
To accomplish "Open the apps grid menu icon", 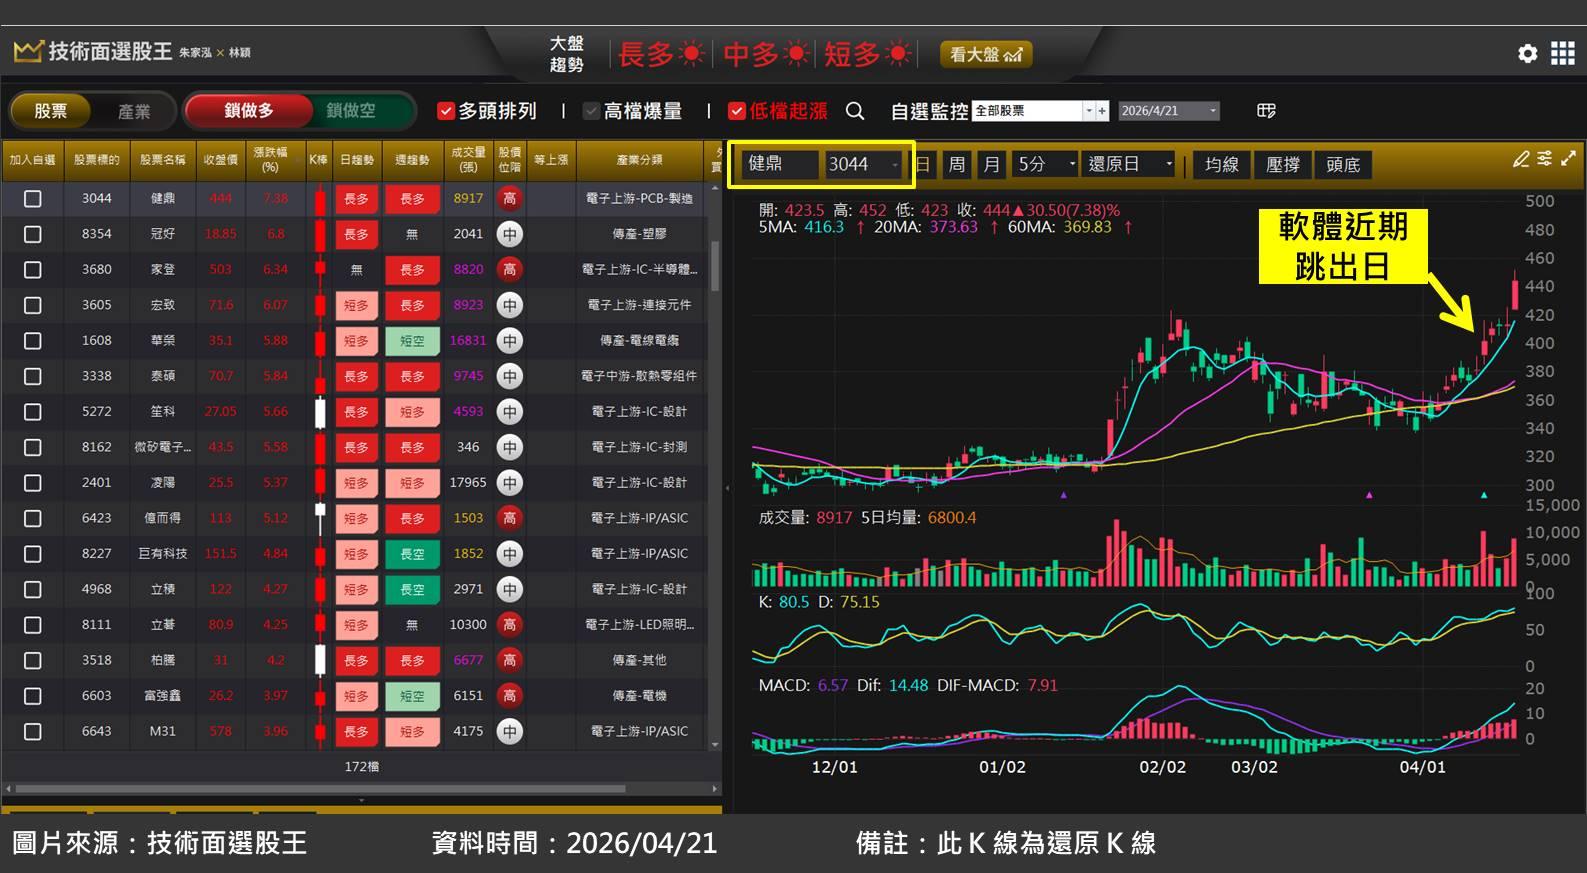I will click(1562, 54).
